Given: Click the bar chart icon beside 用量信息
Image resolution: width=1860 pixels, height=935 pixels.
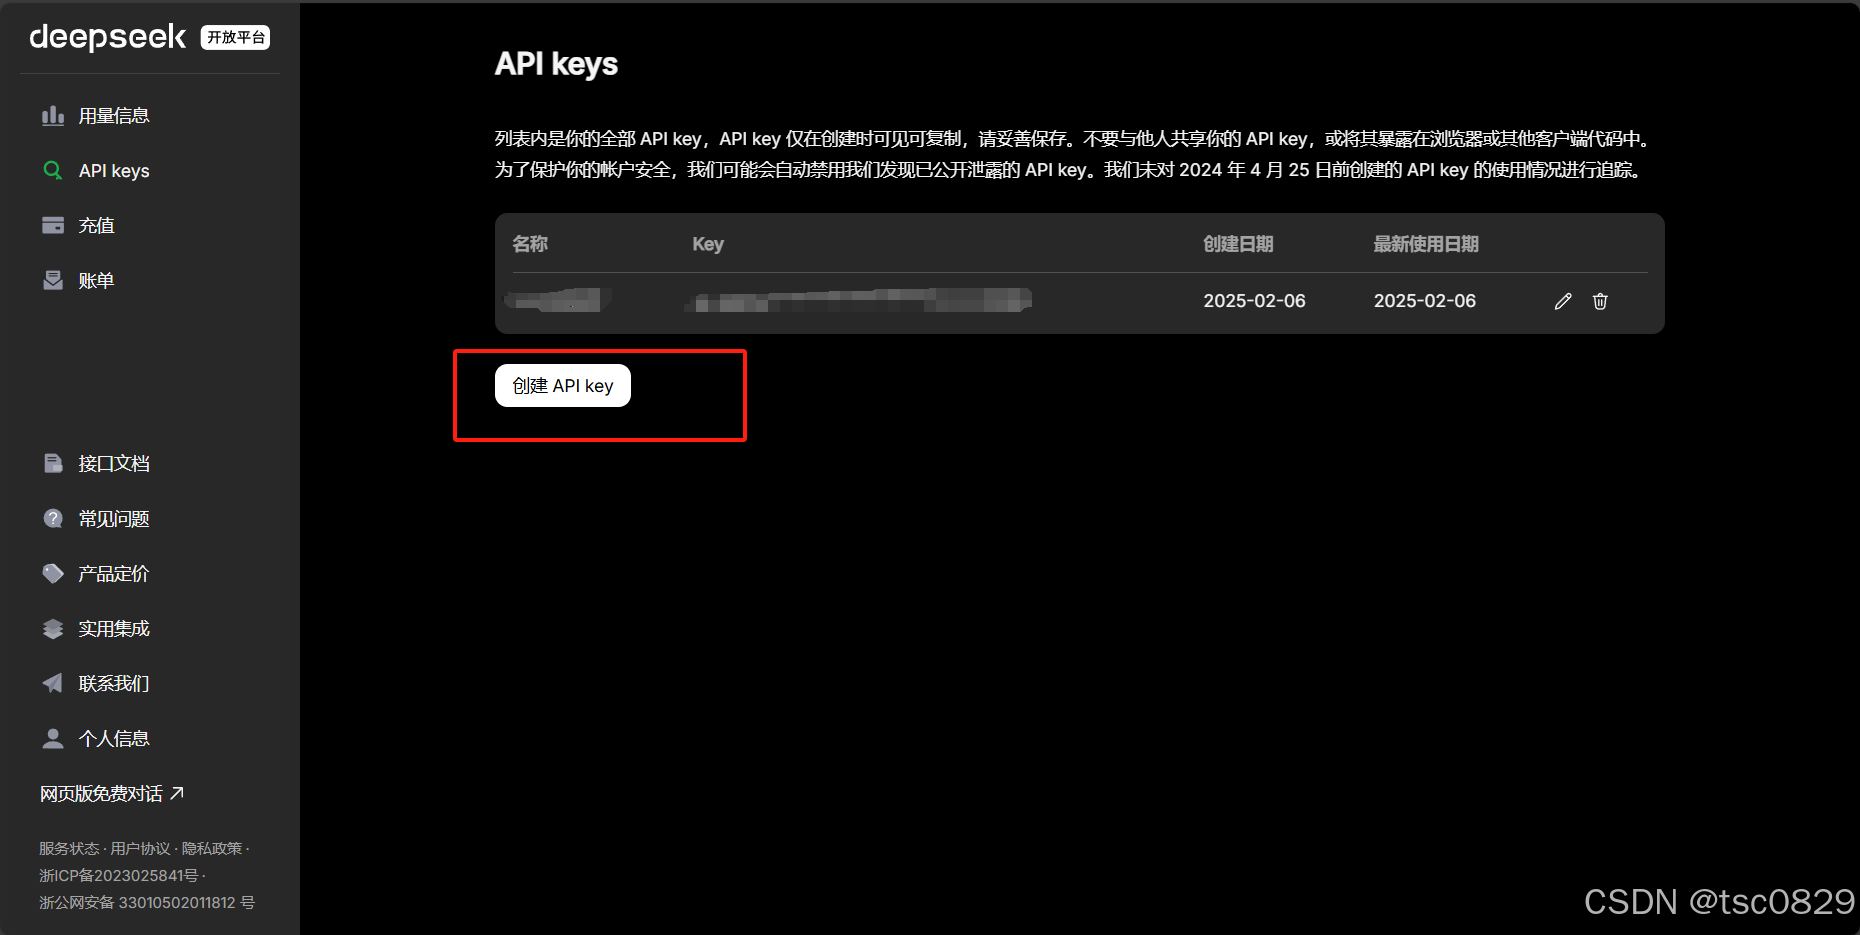Looking at the screenshot, I should [x=53, y=116].
